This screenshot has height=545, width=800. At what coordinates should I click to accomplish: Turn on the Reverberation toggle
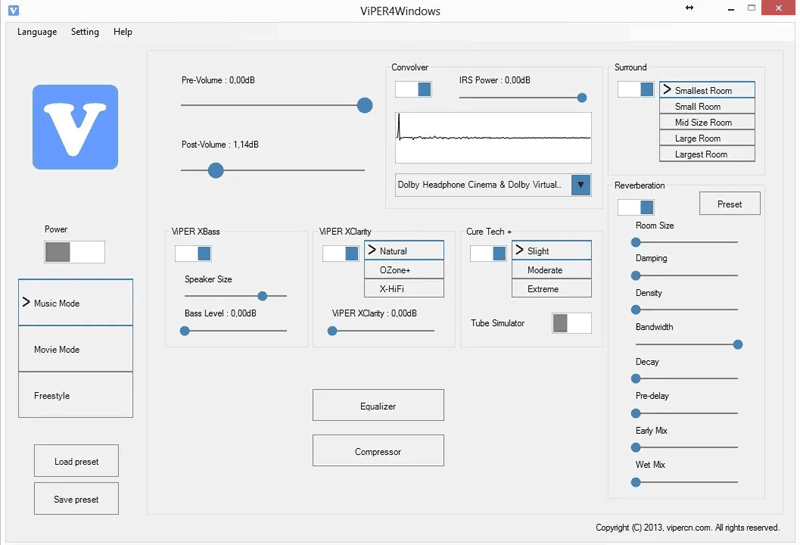tap(635, 207)
